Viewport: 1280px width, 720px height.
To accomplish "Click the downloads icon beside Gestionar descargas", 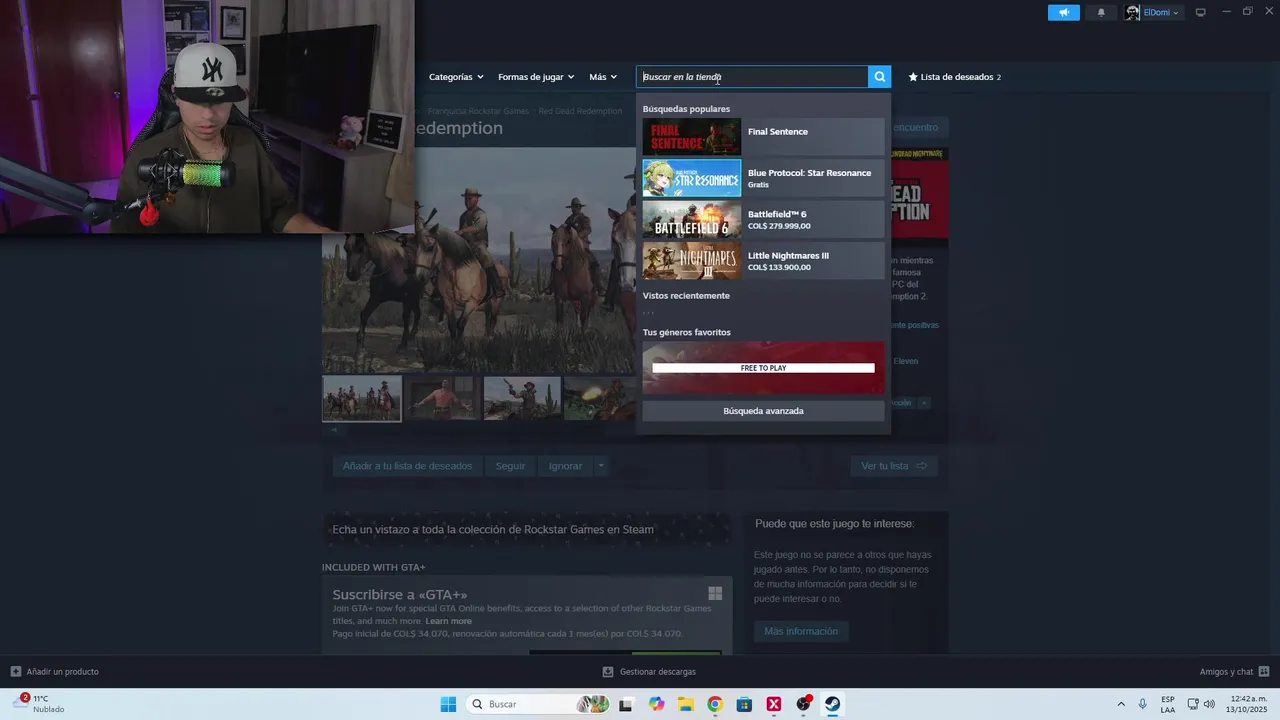I will pos(608,672).
